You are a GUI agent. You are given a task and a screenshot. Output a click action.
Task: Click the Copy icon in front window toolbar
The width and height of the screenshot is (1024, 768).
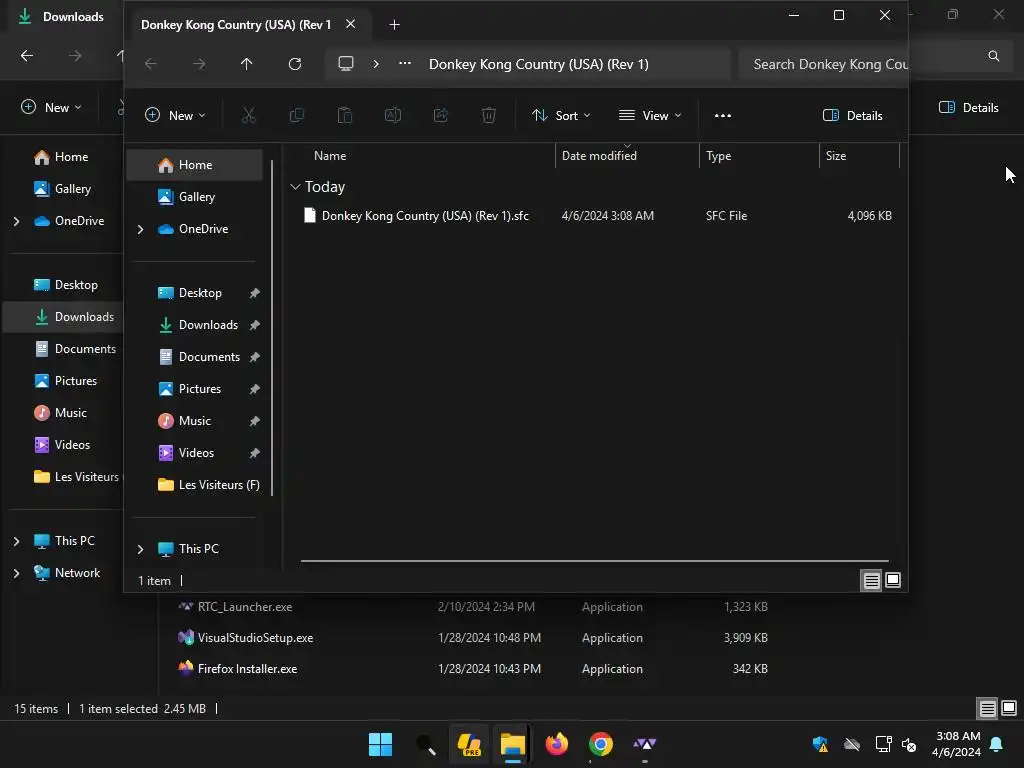pyautogui.click(x=296, y=116)
